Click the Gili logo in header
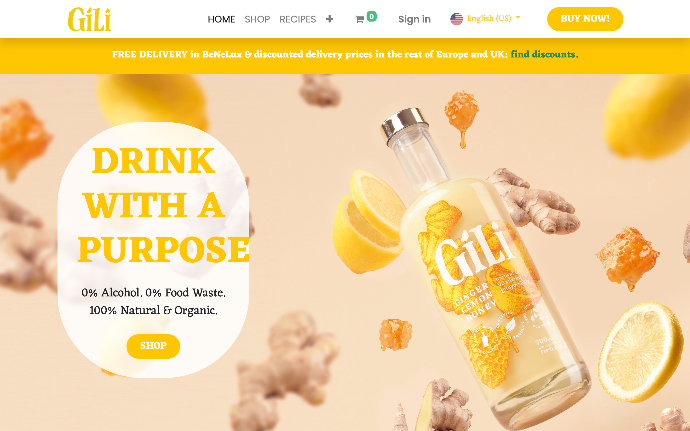Viewport: 690px width, 431px height. point(89,19)
